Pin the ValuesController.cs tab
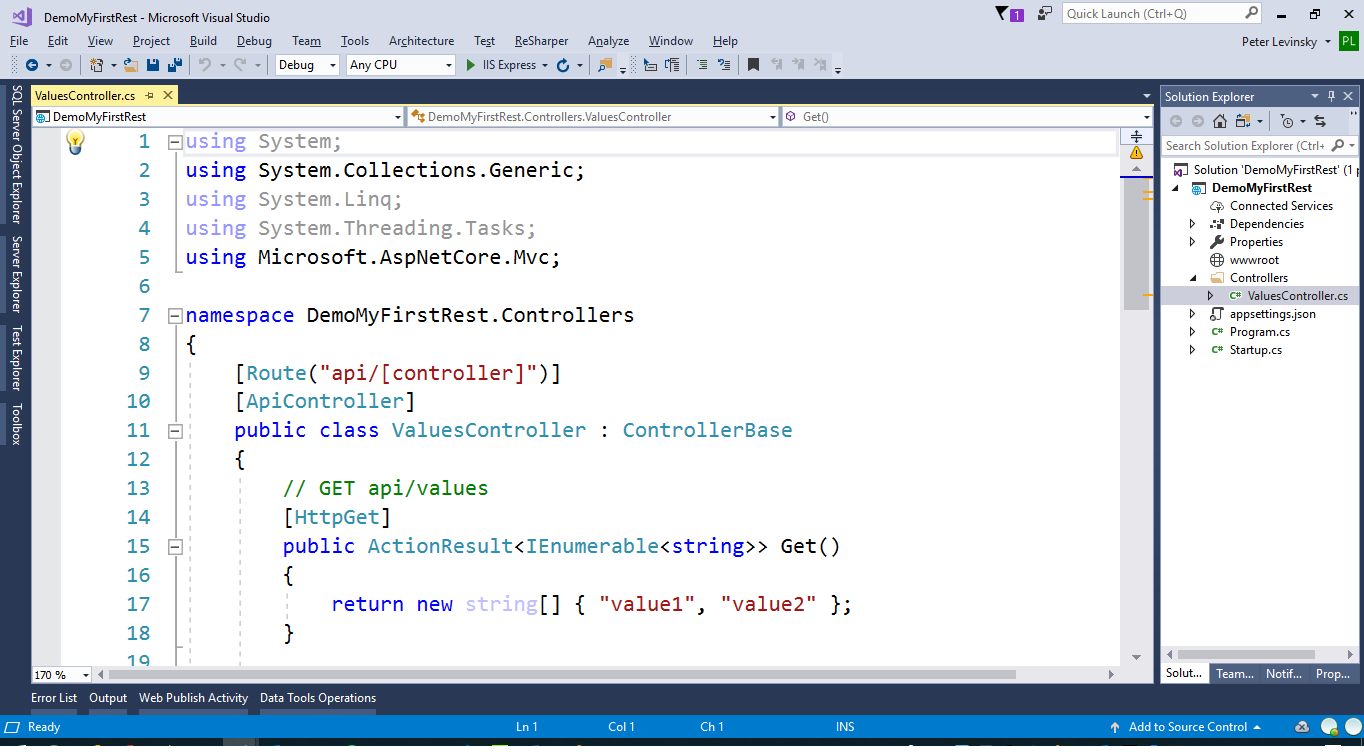1364x752 pixels. [150, 96]
